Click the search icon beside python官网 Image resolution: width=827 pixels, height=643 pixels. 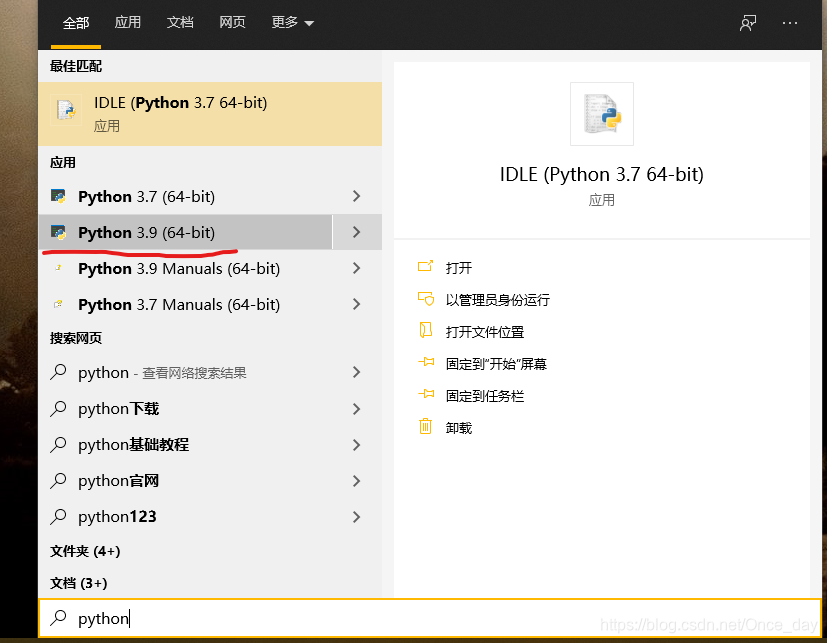pos(58,480)
